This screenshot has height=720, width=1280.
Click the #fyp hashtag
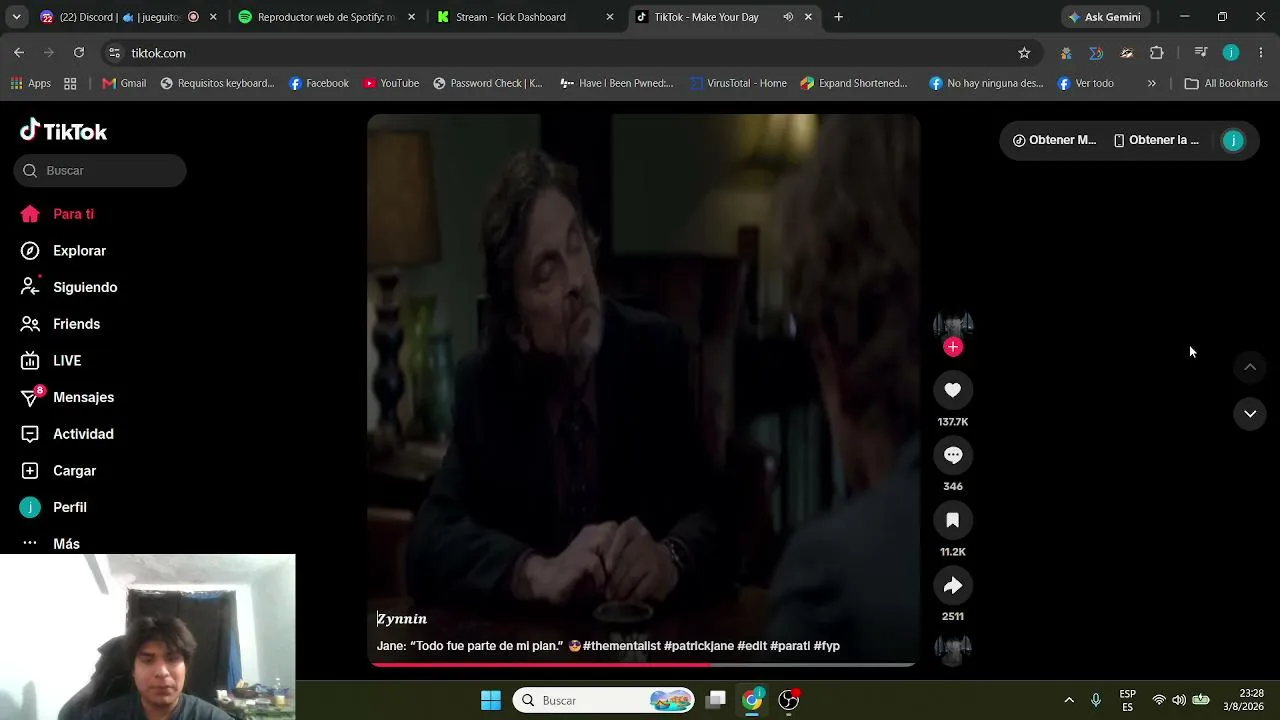click(827, 646)
